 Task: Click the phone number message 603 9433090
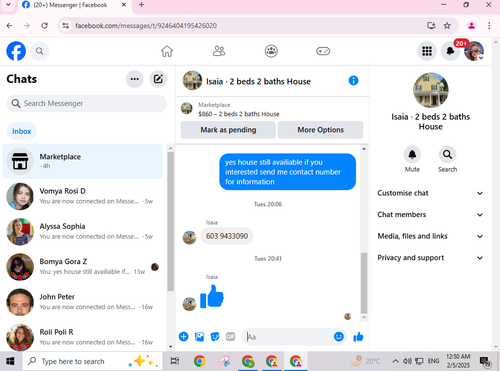click(x=227, y=236)
